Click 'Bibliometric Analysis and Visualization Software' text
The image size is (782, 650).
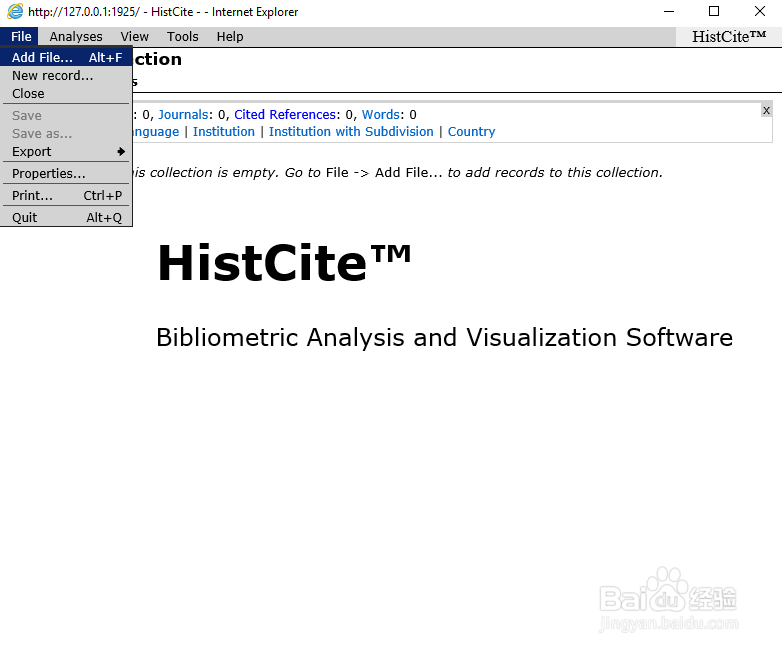[x=444, y=337]
